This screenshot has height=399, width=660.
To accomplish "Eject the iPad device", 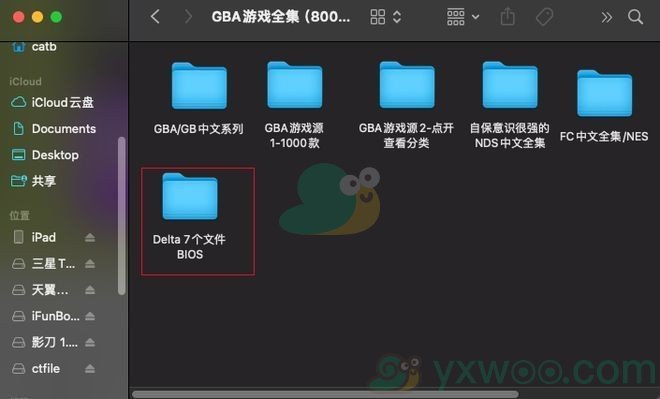I will (90, 238).
